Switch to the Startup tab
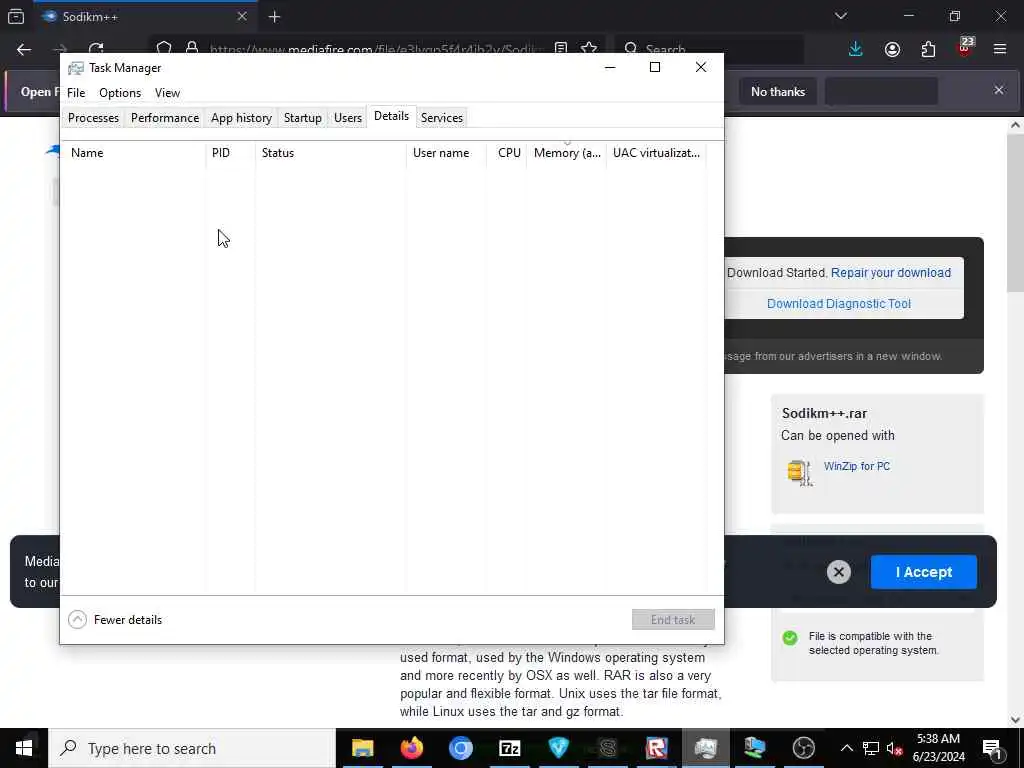This screenshot has height=768, width=1024. [x=302, y=118]
